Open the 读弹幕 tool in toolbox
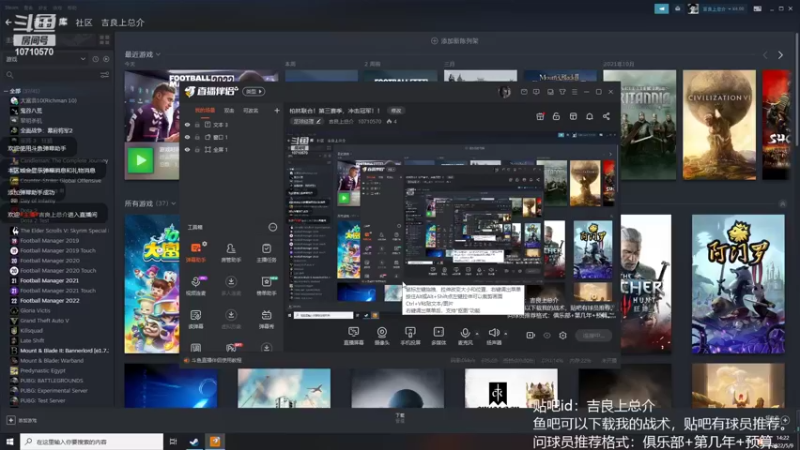Image resolution: width=800 pixels, height=450 pixels. pos(196,319)
